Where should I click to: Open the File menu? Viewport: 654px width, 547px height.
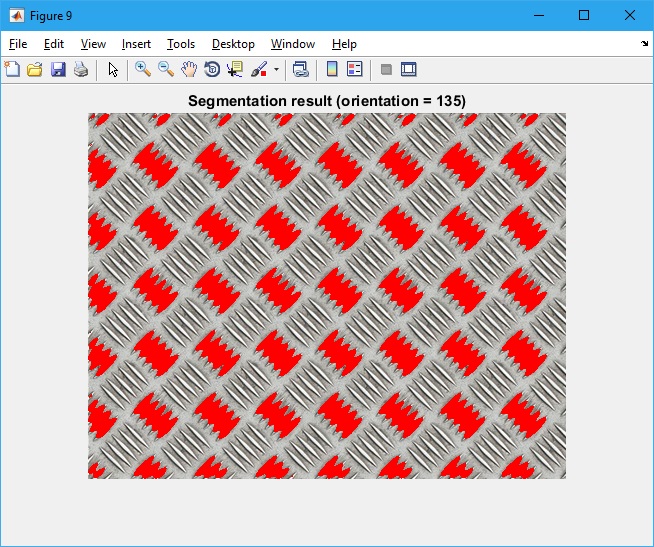pyautogui.click(x=18, y=44)
